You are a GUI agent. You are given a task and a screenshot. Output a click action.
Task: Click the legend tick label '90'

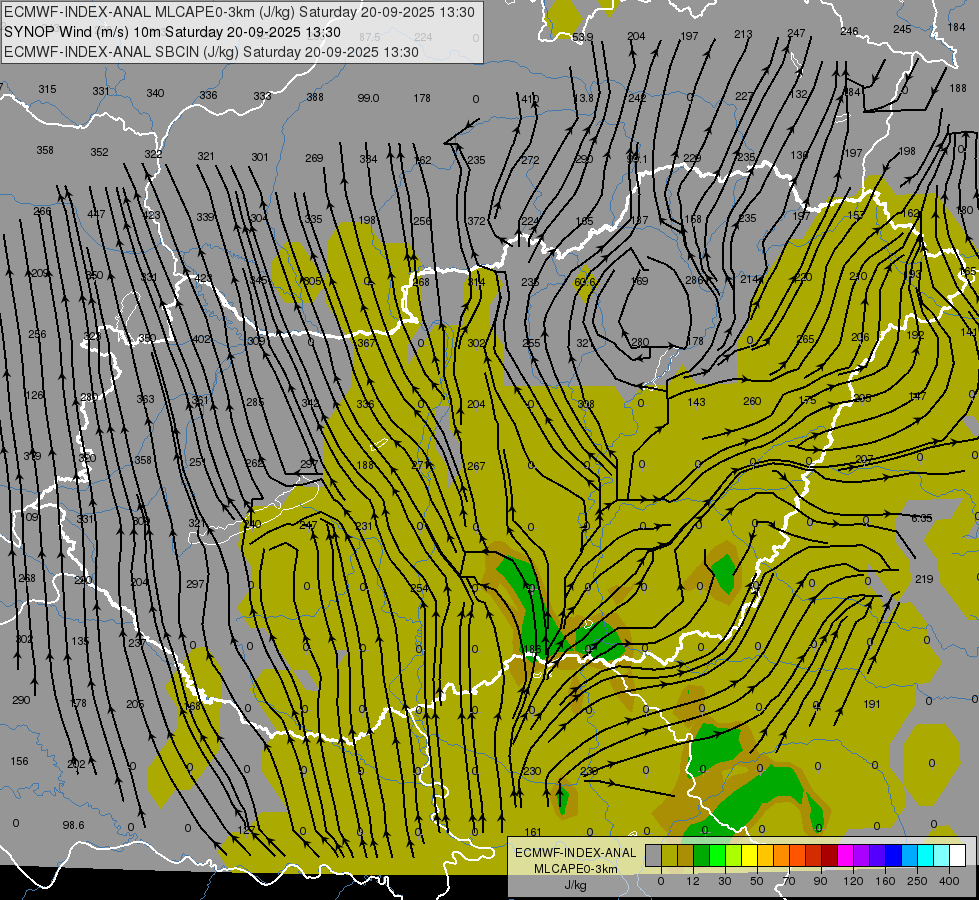(820, 881)
